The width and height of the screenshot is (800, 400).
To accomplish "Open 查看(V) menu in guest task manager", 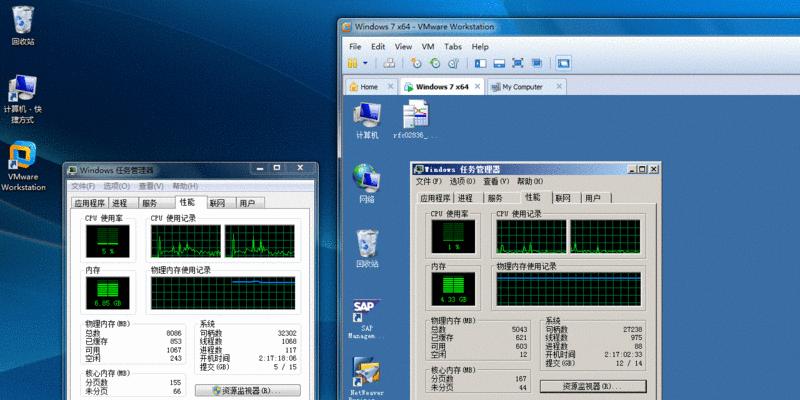I will point(496,181).
